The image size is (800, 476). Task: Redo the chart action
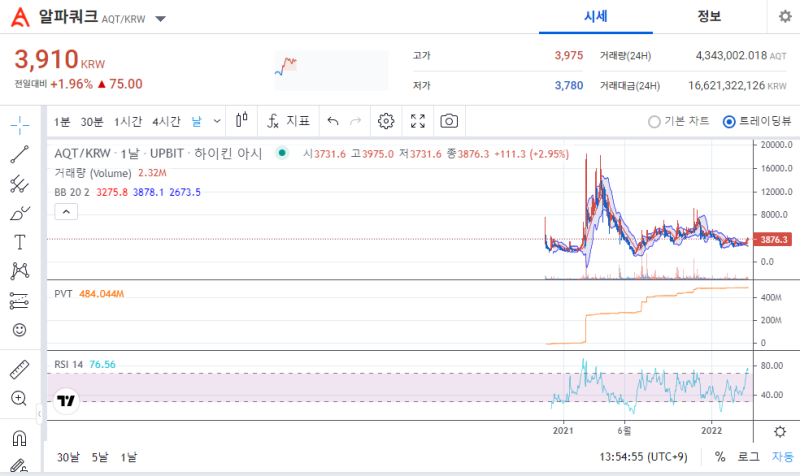pos(356,121)
